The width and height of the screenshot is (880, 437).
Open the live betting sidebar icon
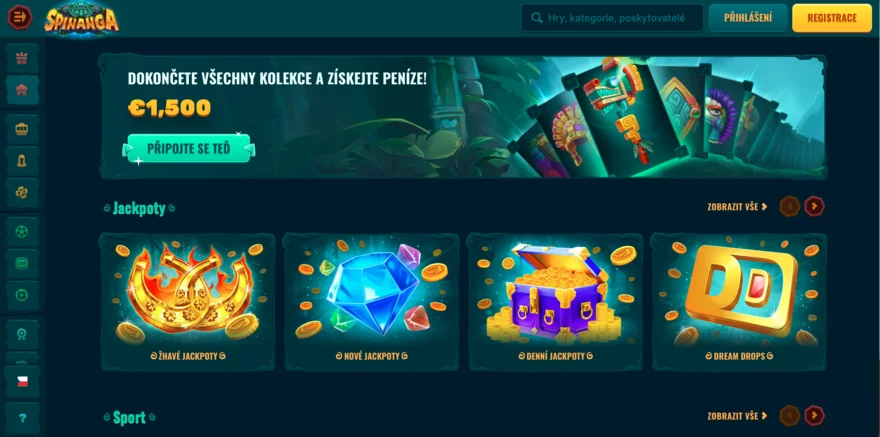(x=22, y=263)
